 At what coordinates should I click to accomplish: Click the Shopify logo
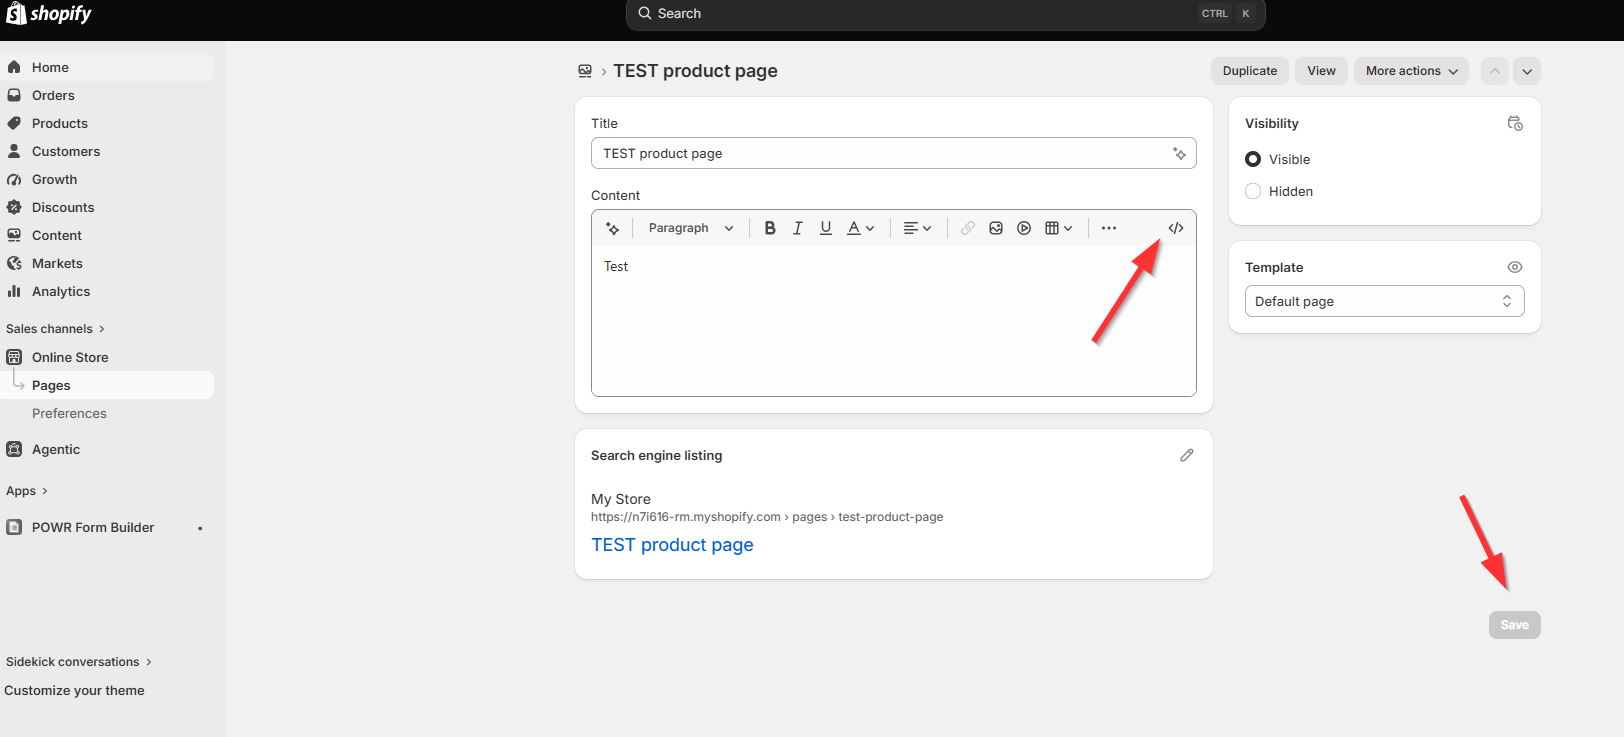[49, 14]
